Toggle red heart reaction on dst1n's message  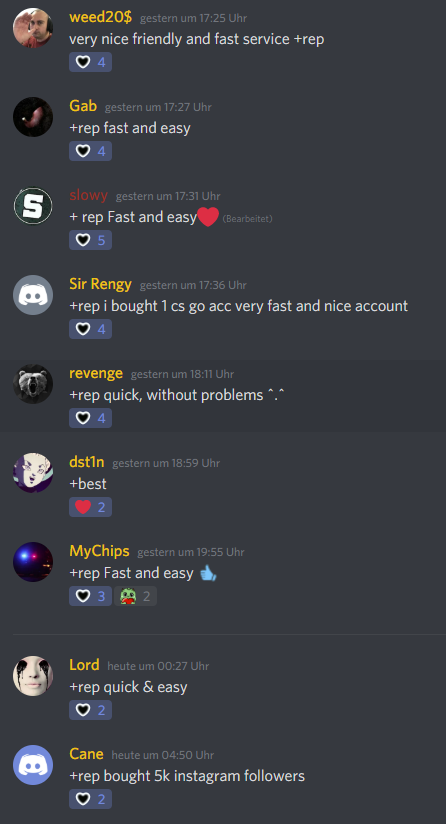tap(90, 507)
